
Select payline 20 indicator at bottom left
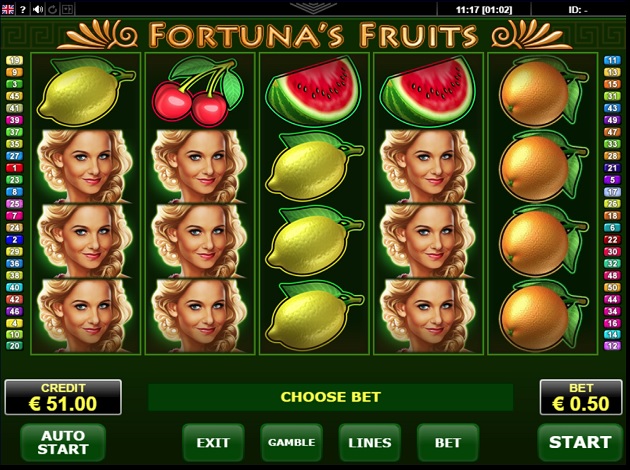(14, 346)
